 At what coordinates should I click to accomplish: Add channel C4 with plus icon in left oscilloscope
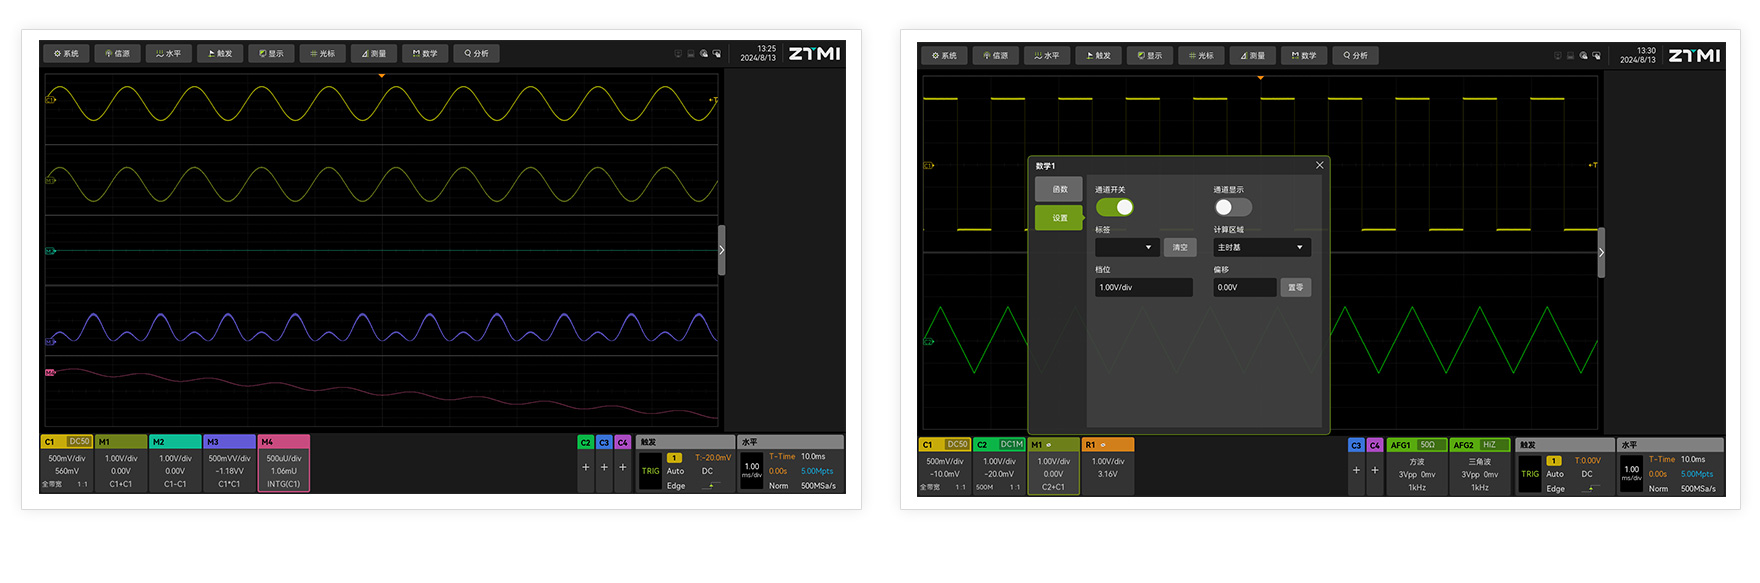pyautogui.click(x=622, y=467)
